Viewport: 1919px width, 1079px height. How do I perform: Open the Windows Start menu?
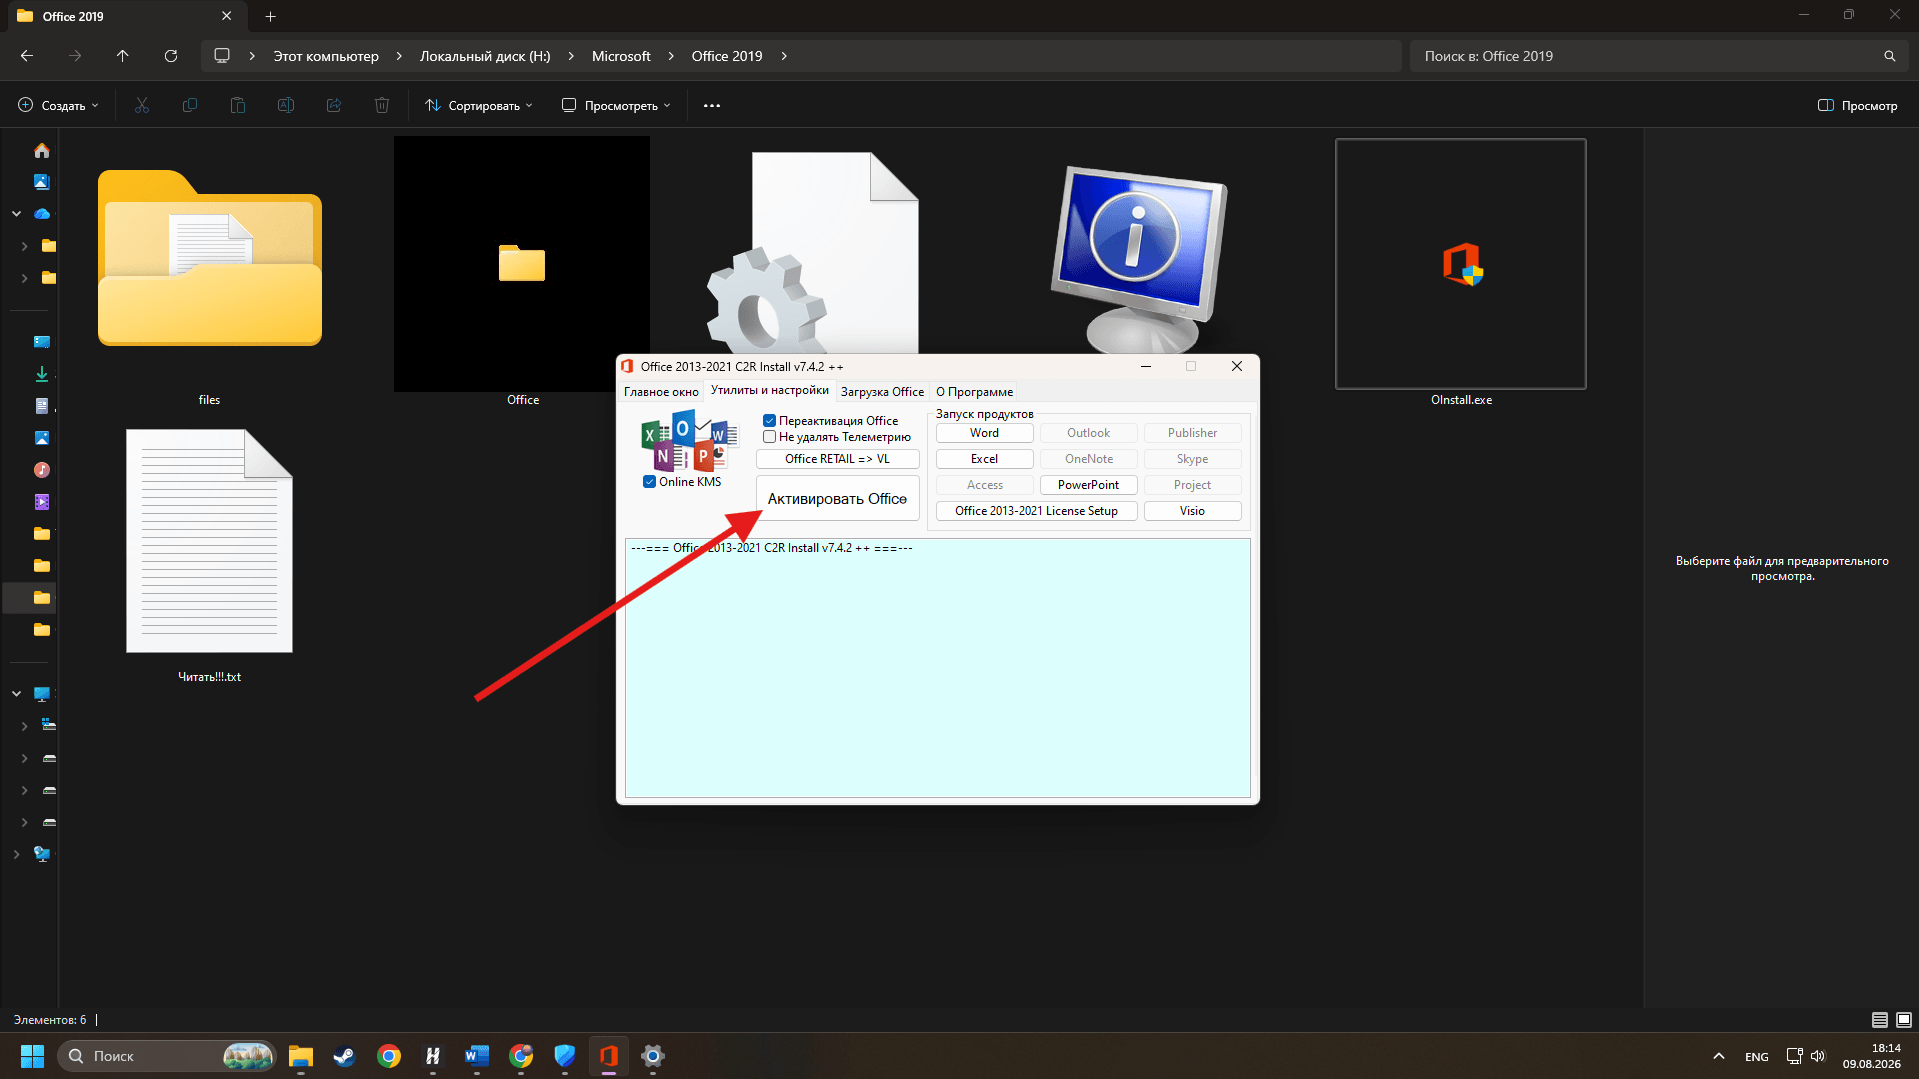coord(32,1056)
